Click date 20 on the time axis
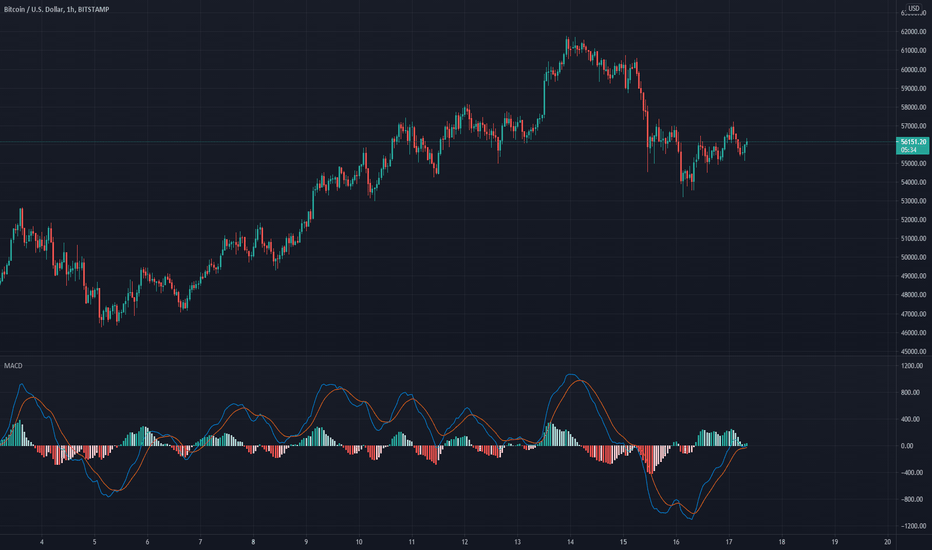Viewport: 932px width, 550px height. (x=887, y=542)
